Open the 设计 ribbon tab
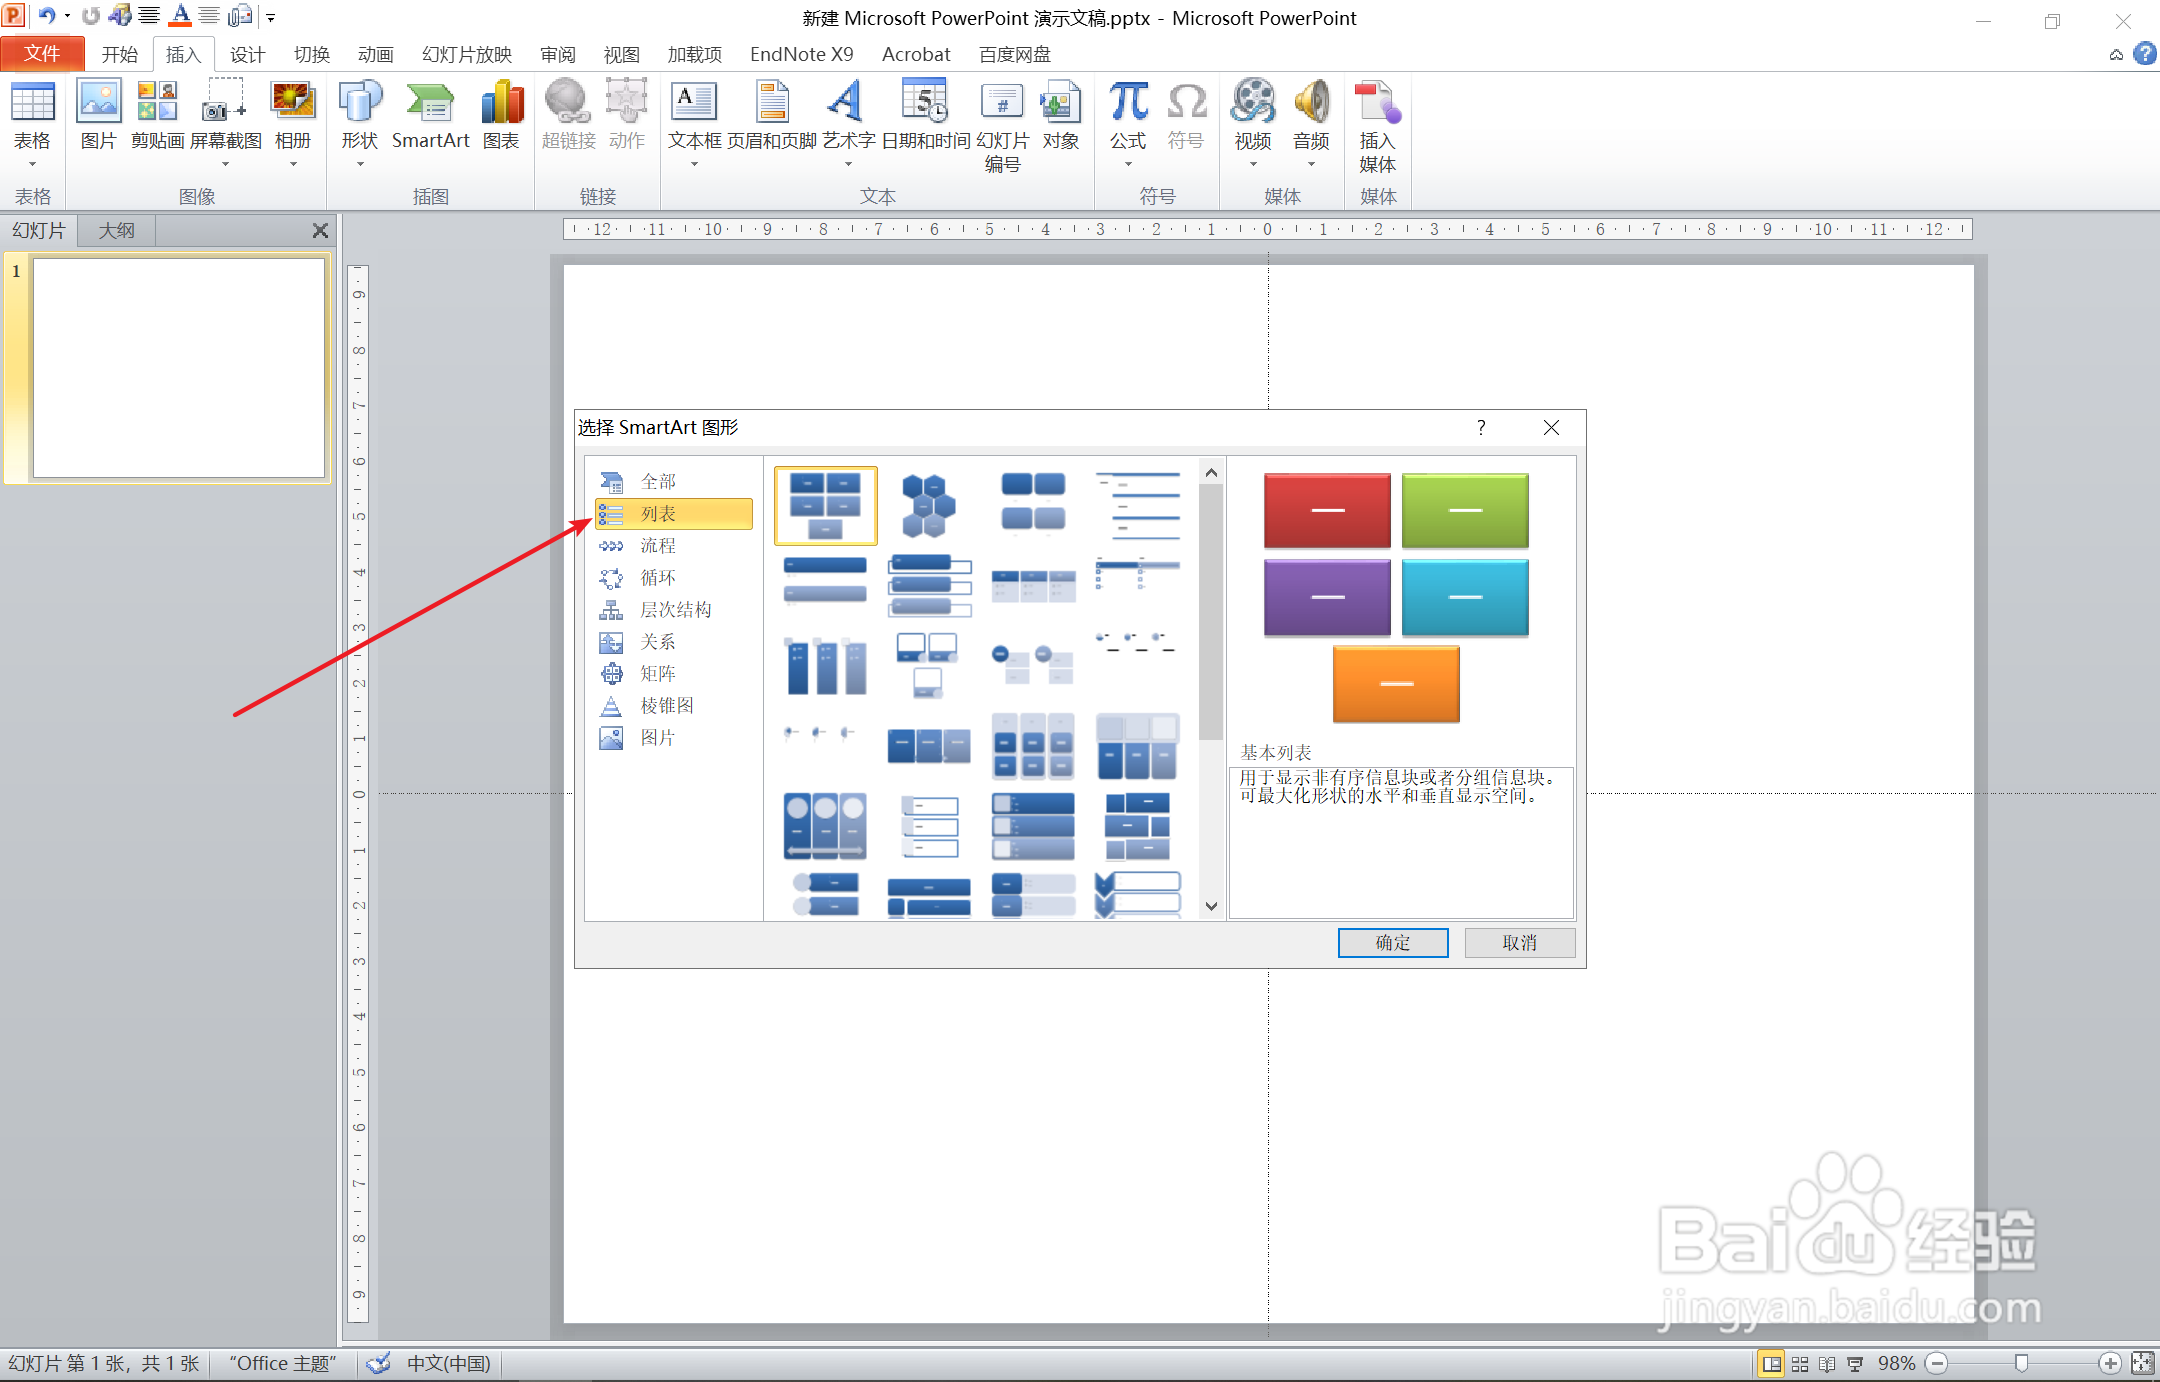The width and height of the screenshot is (2160, 1382). coord(247,54)
